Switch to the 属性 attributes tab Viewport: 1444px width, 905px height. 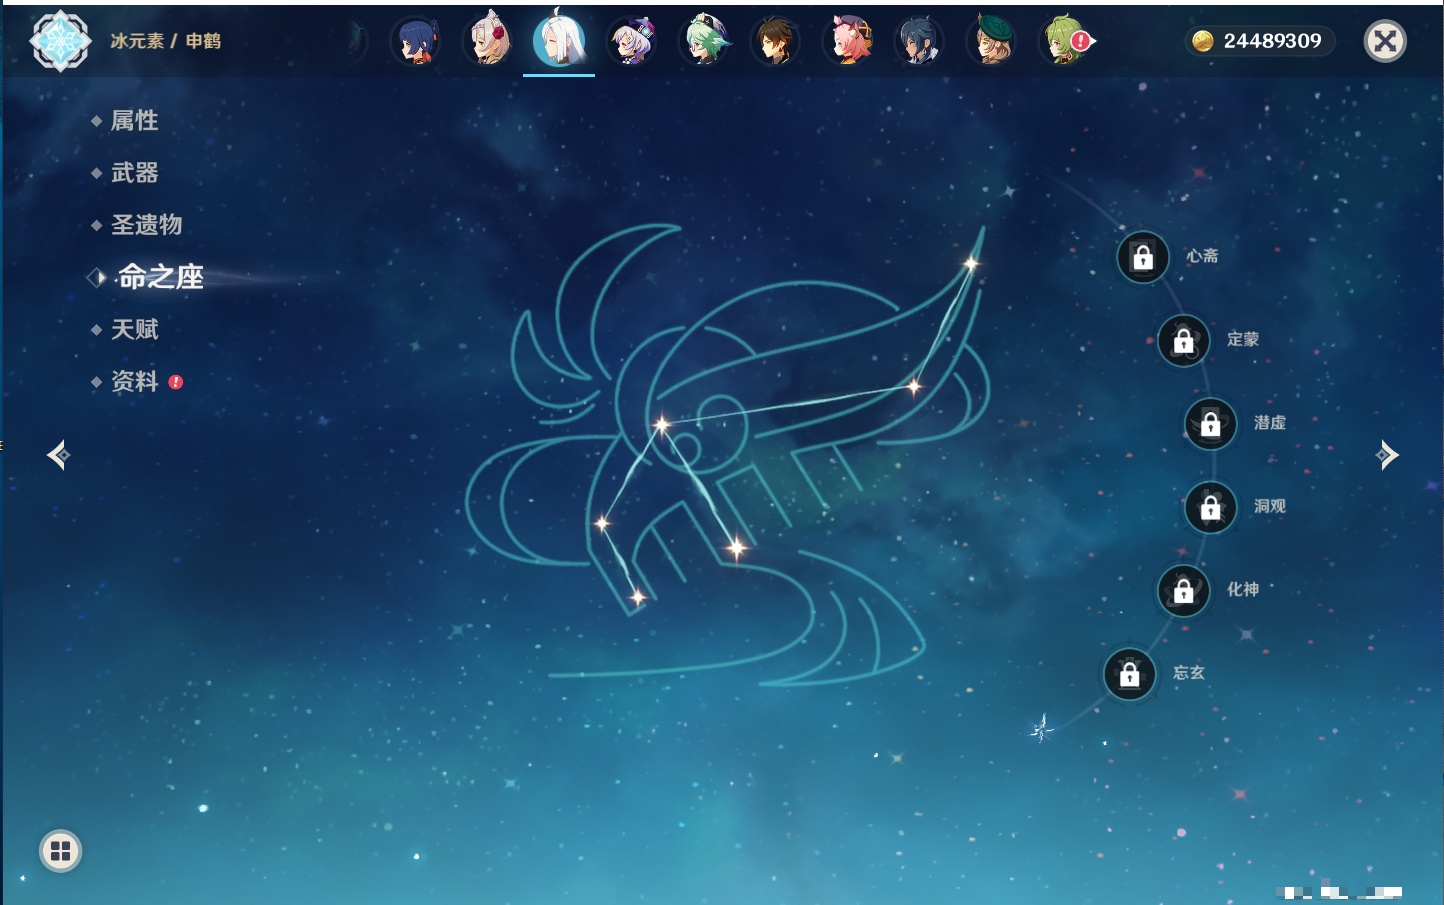(x=134, y=121)
